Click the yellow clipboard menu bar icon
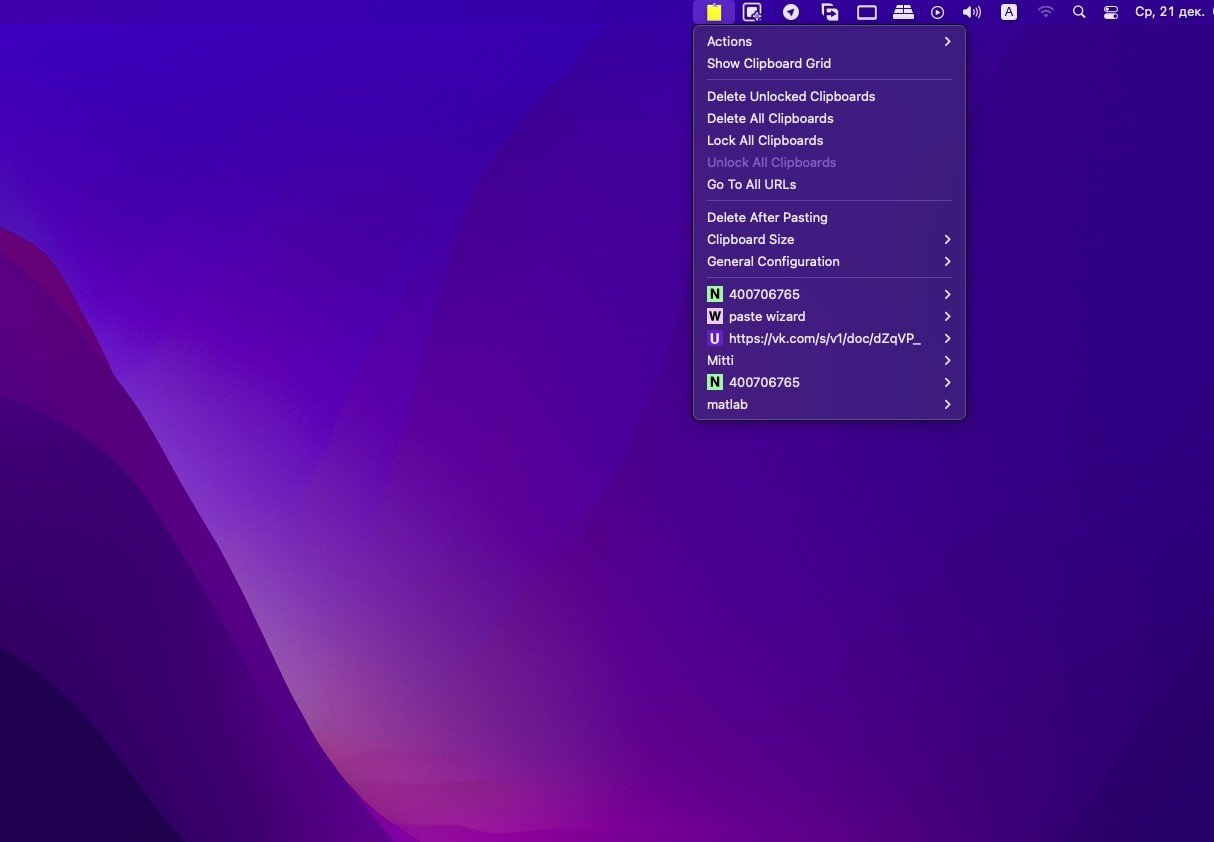The width and height of the screenshot is (1214, 842). (x=713, y=12)
